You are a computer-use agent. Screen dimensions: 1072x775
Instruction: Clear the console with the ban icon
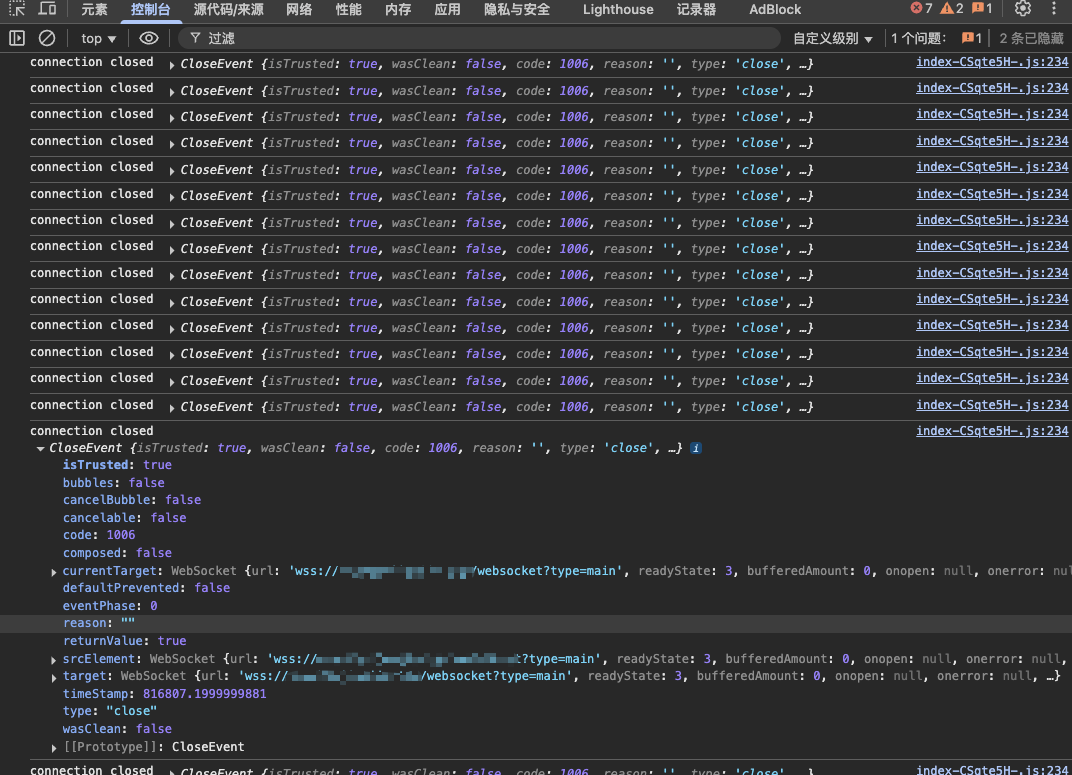tap(46, 38)
